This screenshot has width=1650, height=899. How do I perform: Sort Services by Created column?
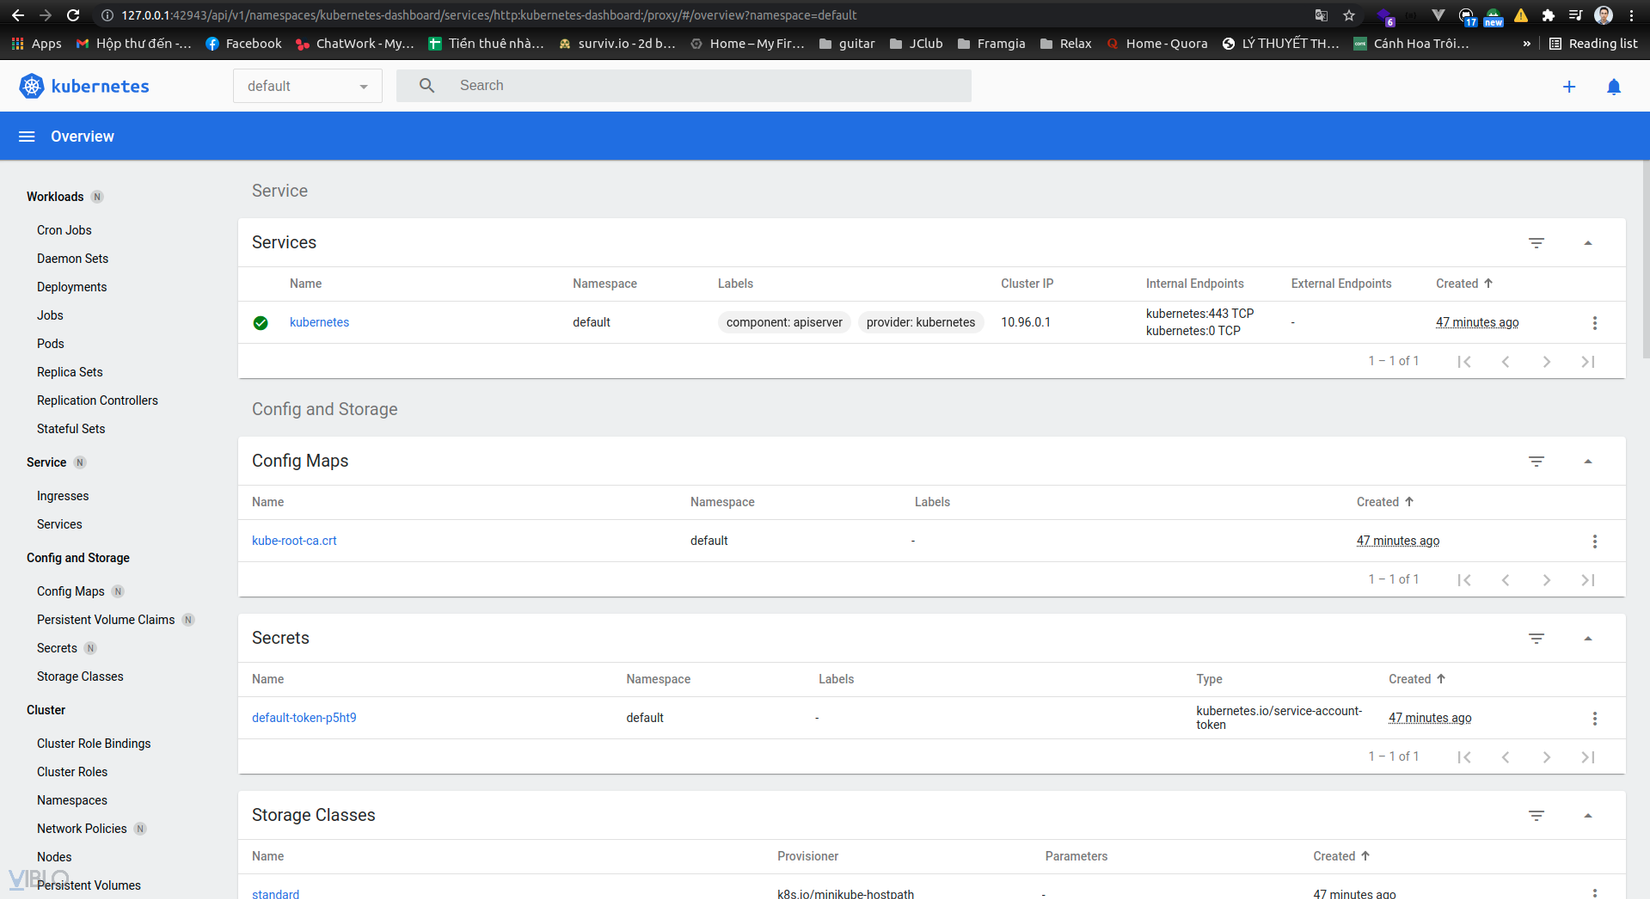coord(1464,284)
